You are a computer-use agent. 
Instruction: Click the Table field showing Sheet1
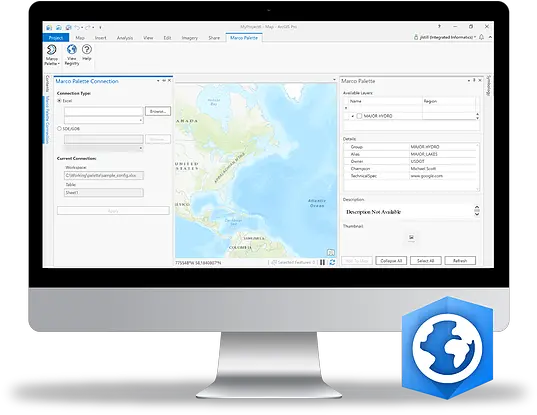coord(104,192)
